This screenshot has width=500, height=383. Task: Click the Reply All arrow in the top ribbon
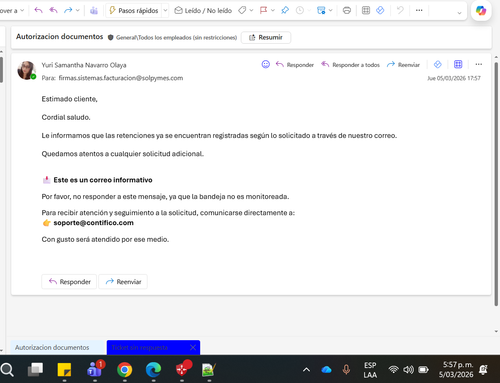[x=53, y=10]
